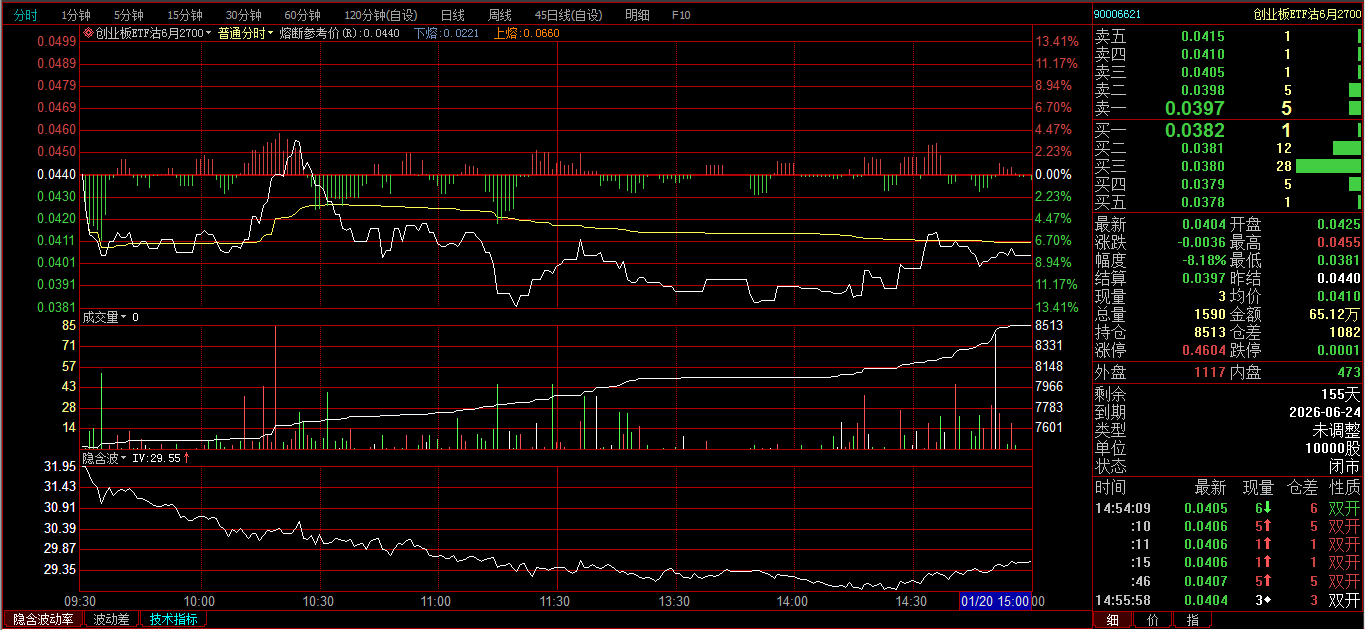Open the 60分钟 period view
The width and height of the screenshot is (1365, 630).
[302, 15]
